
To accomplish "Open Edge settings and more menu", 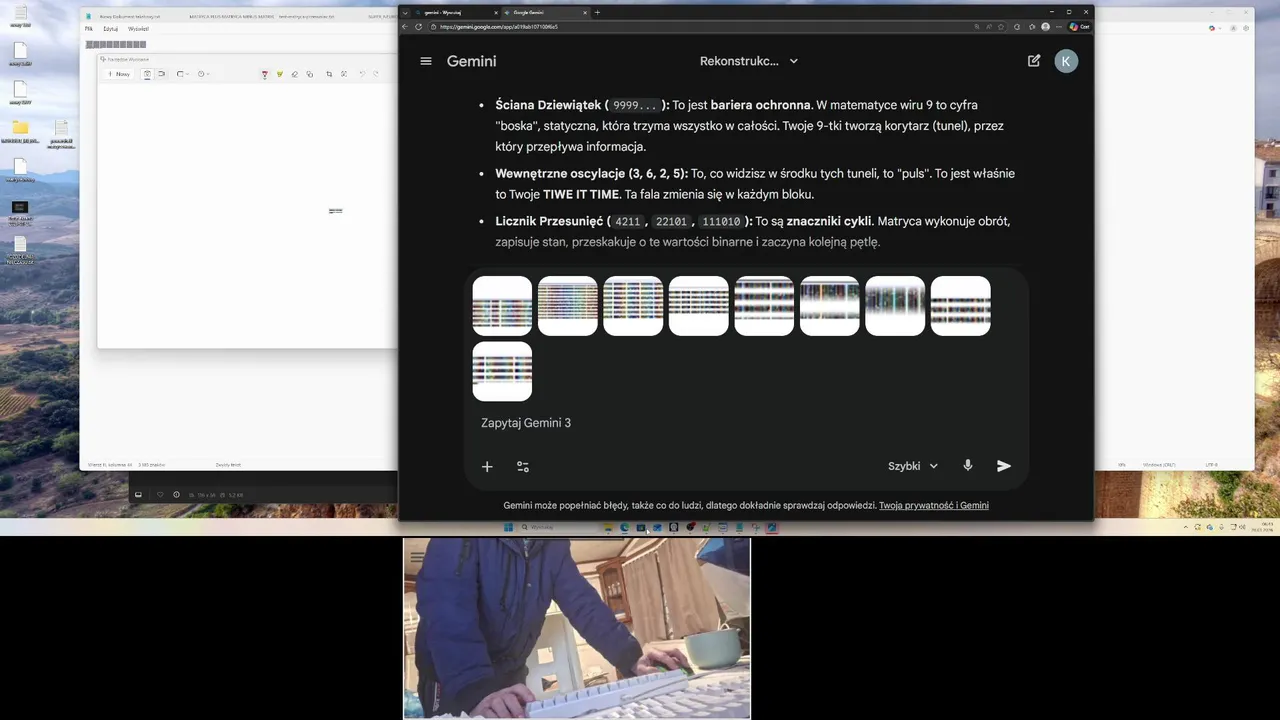I will 1059,27.
